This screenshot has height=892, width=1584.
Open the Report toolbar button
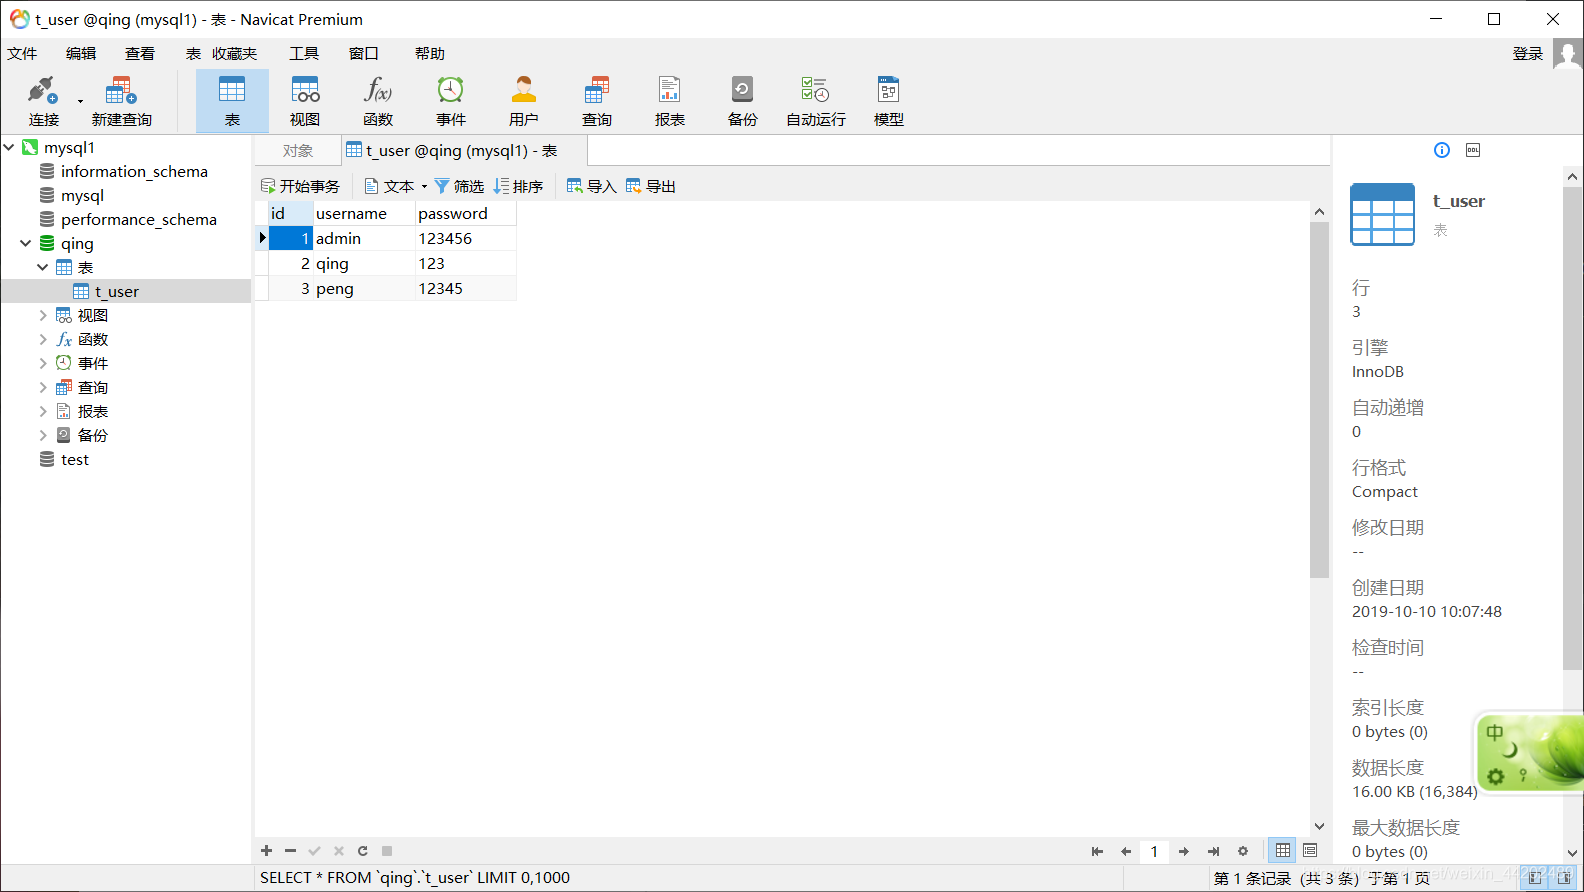click(x=670, y=101)
